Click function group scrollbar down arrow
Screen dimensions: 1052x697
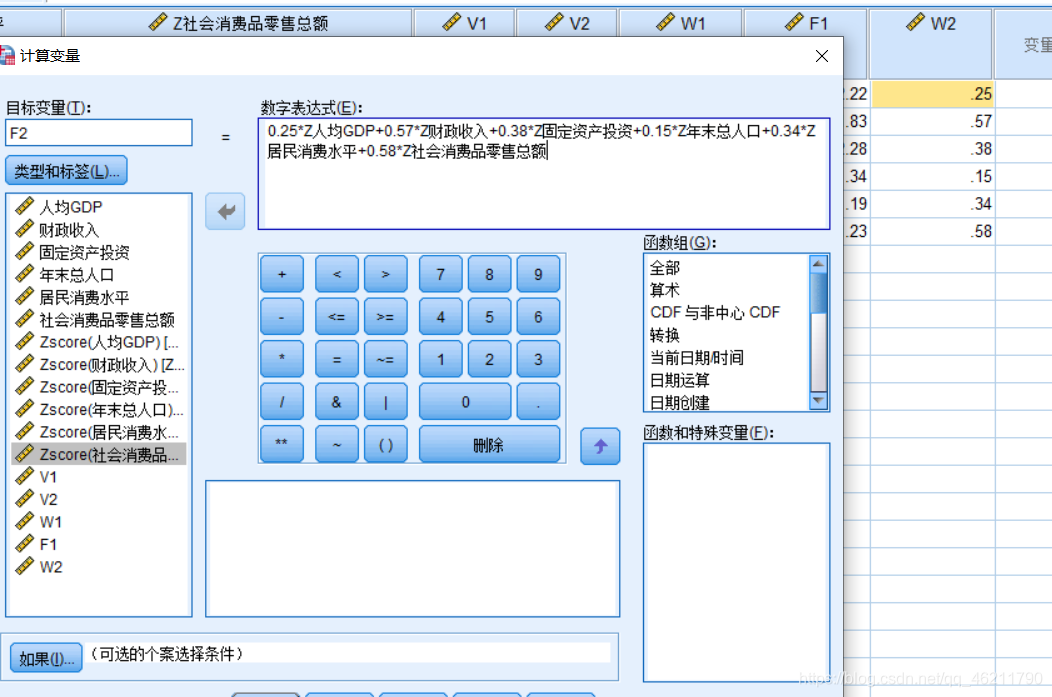tap(818, 400)
